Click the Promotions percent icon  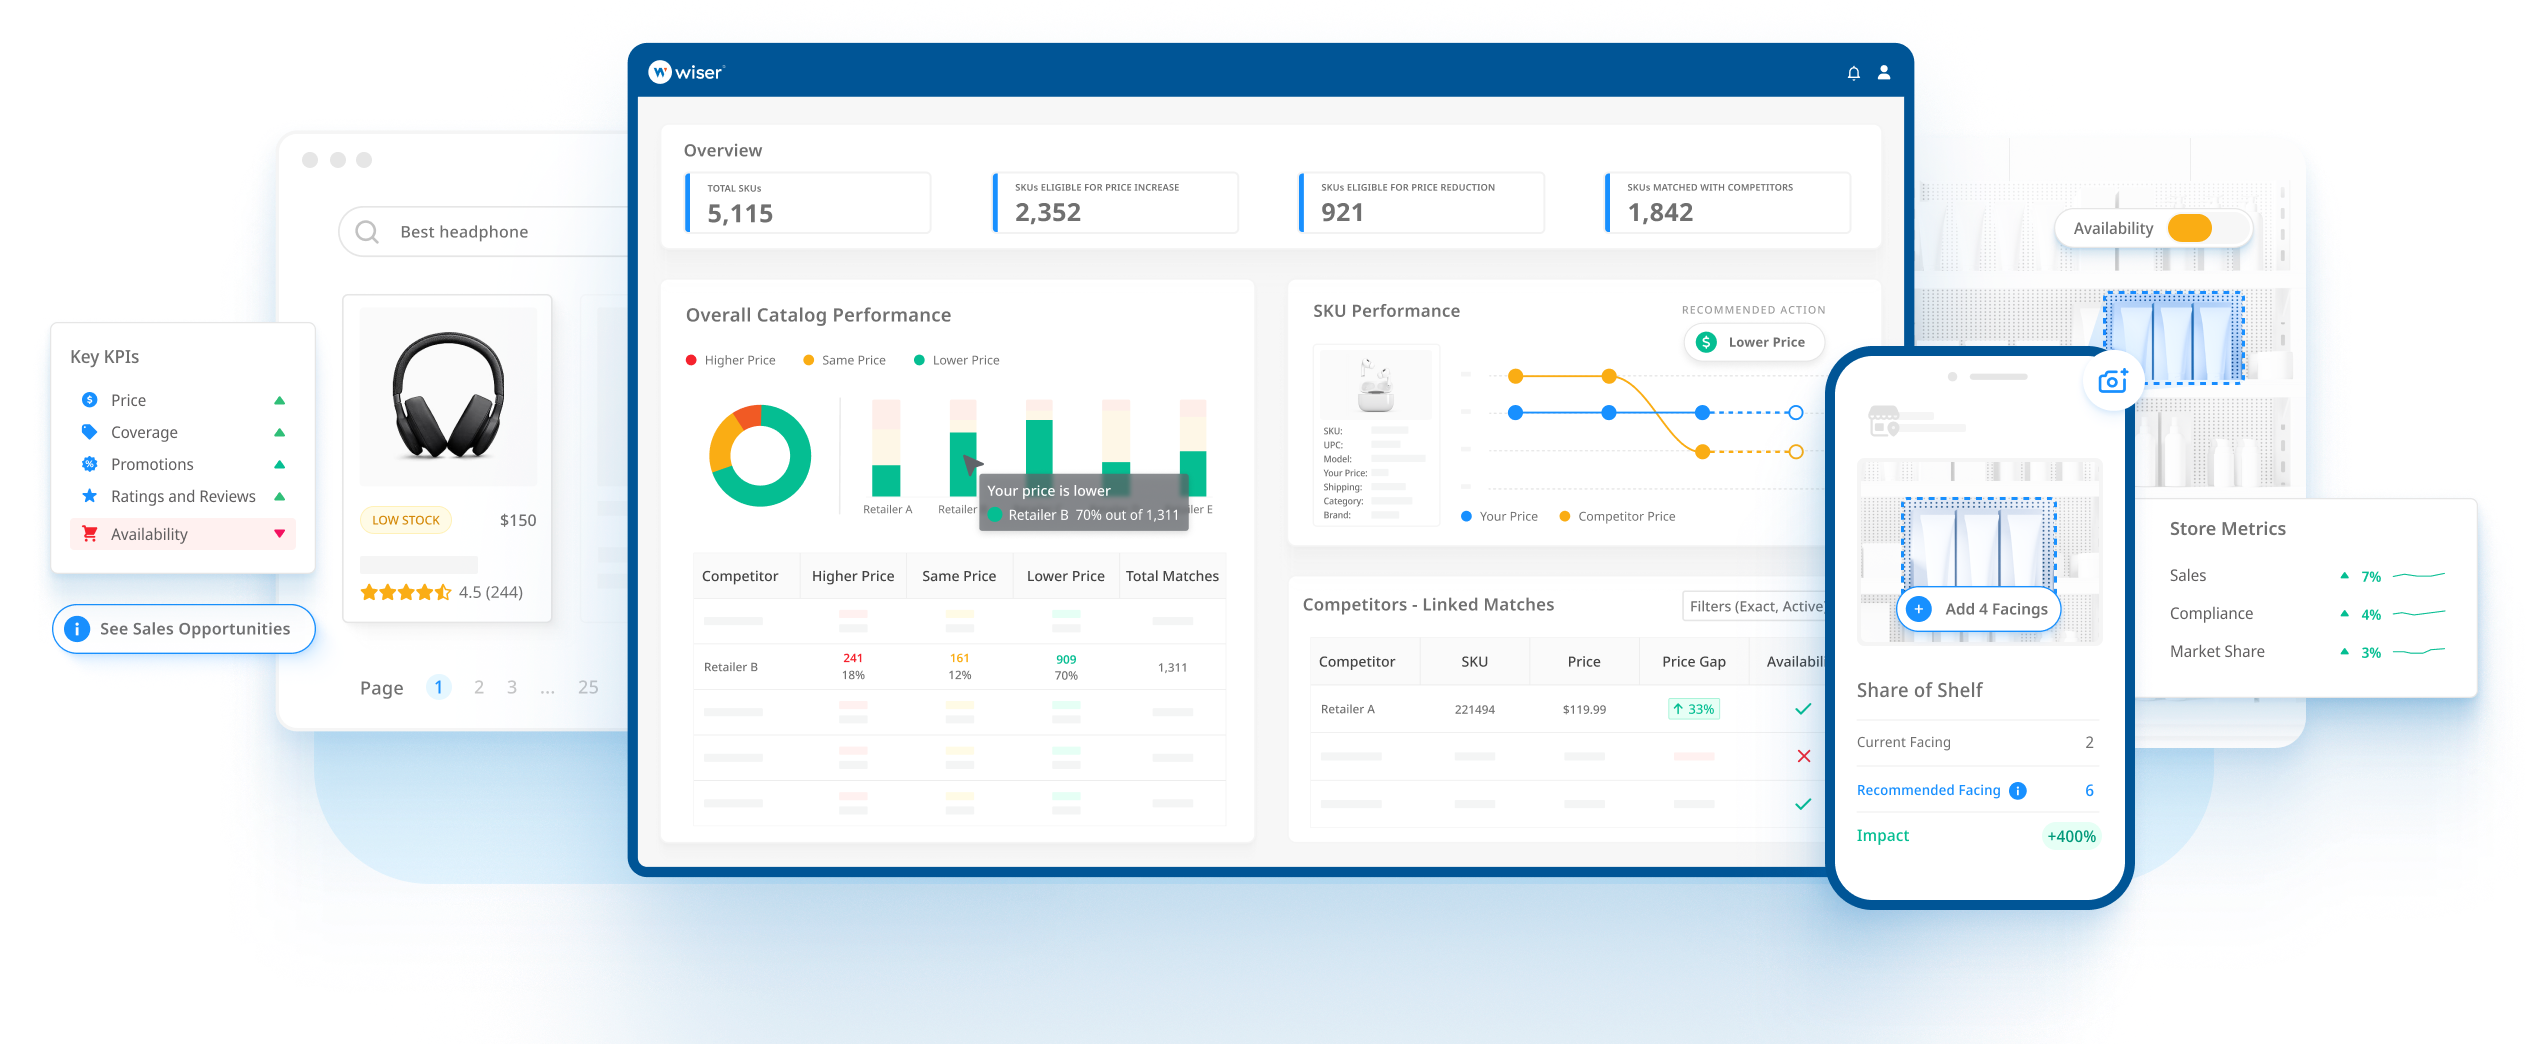89,464
